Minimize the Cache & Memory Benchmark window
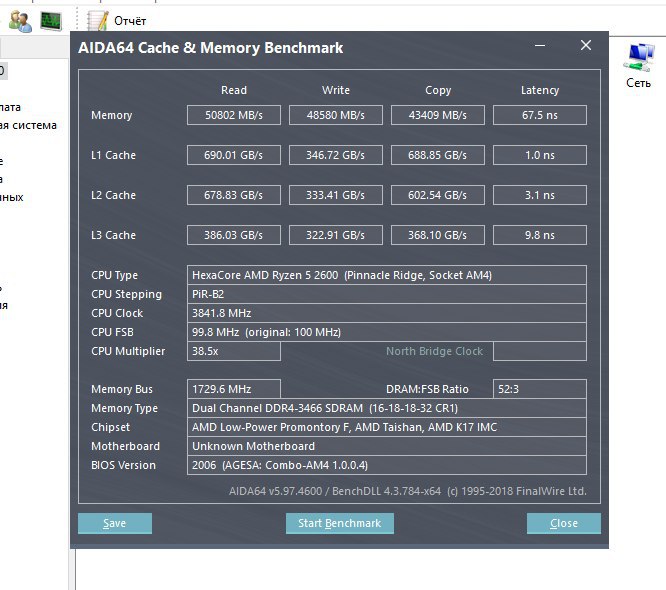Image resolution: width=666 pixels, height=590 pixels. pyautogui.click(x=540, y=45)
